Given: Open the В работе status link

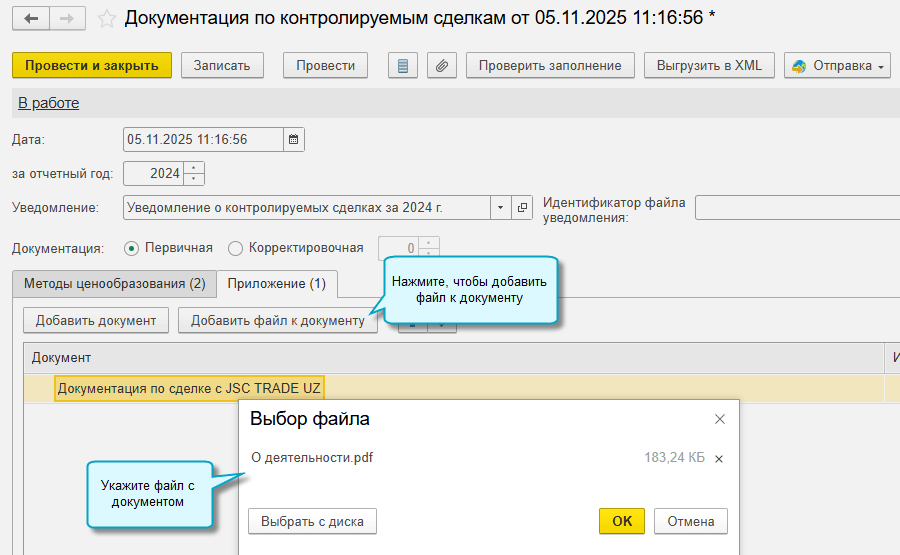Looking at the screenshot, I should coord(48,103).
